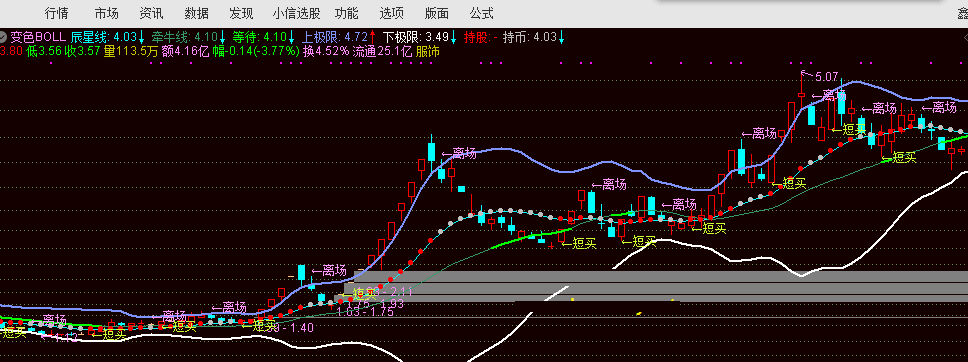Viewport: 968px width, 362px height.
Task: Click the 换4.52% turnover rate
Action: tap(327, 51)
